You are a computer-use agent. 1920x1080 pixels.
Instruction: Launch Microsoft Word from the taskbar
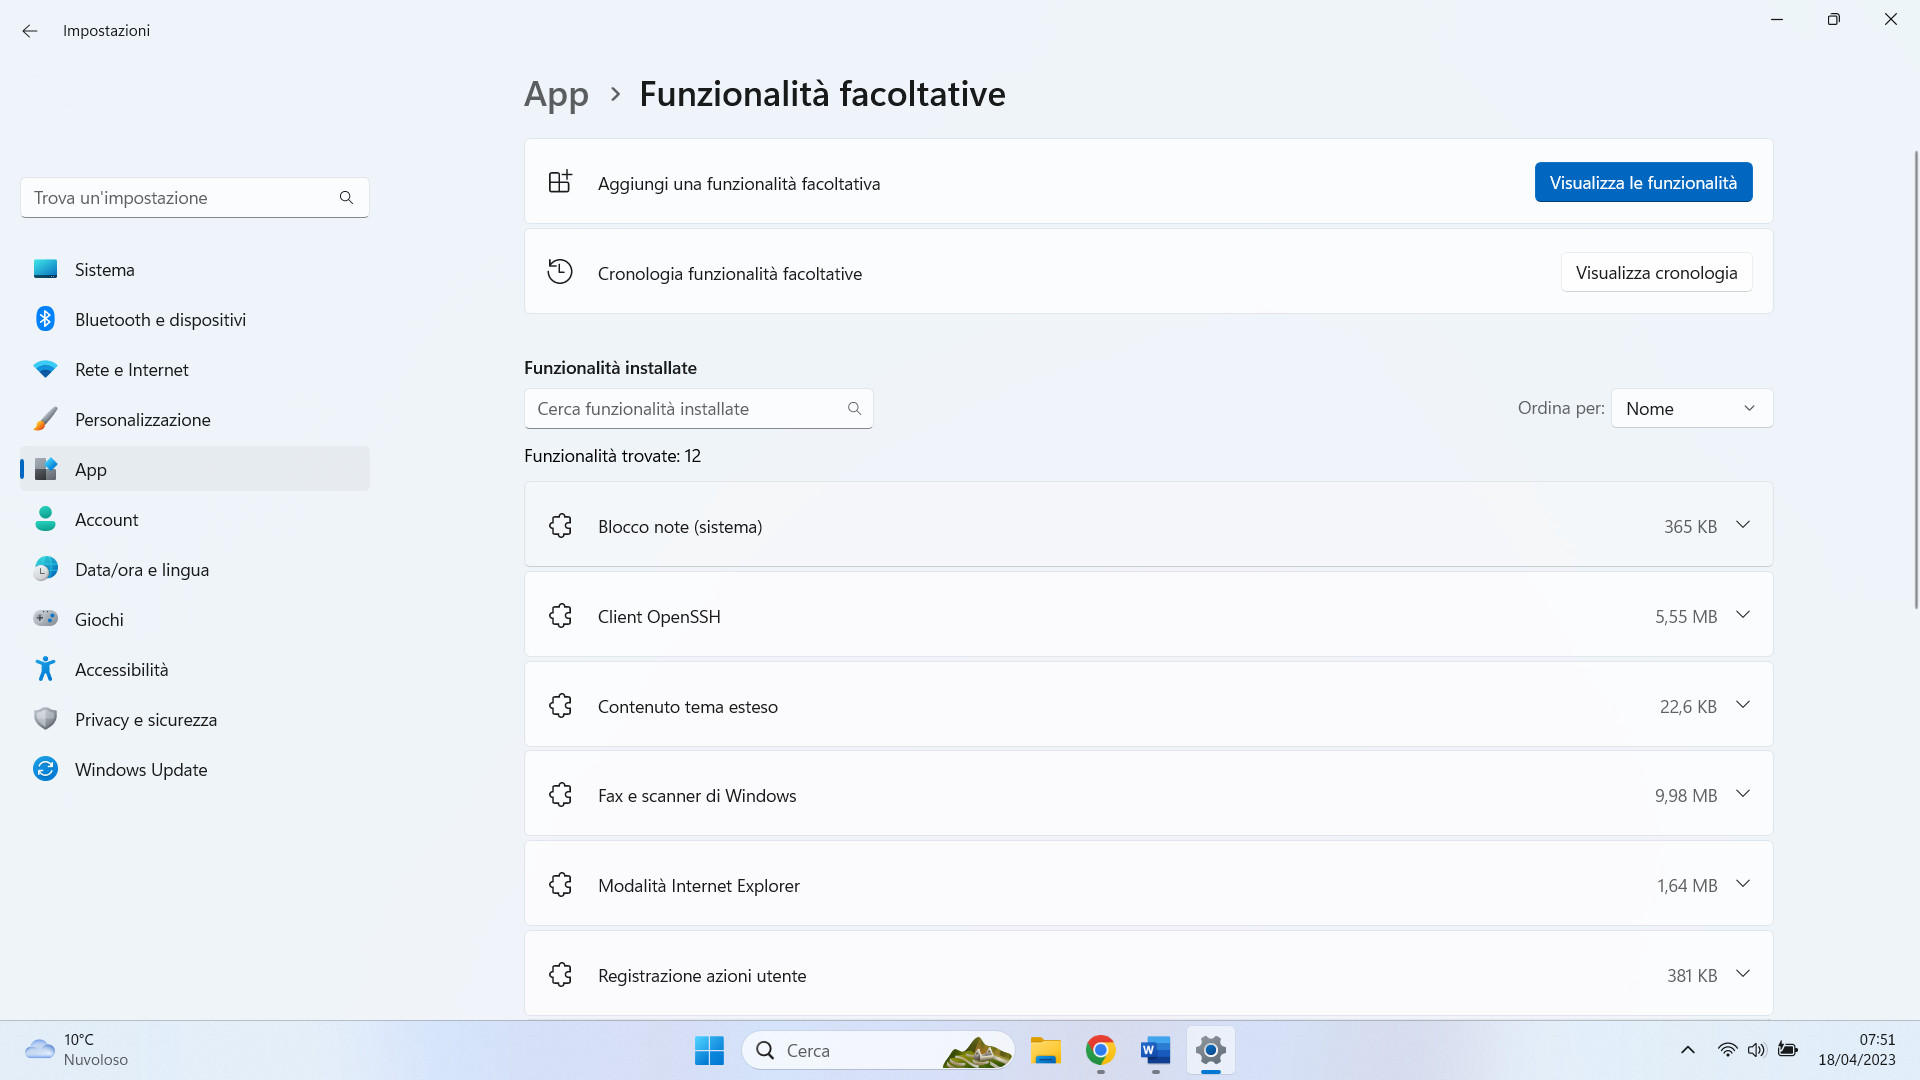1155,1051
